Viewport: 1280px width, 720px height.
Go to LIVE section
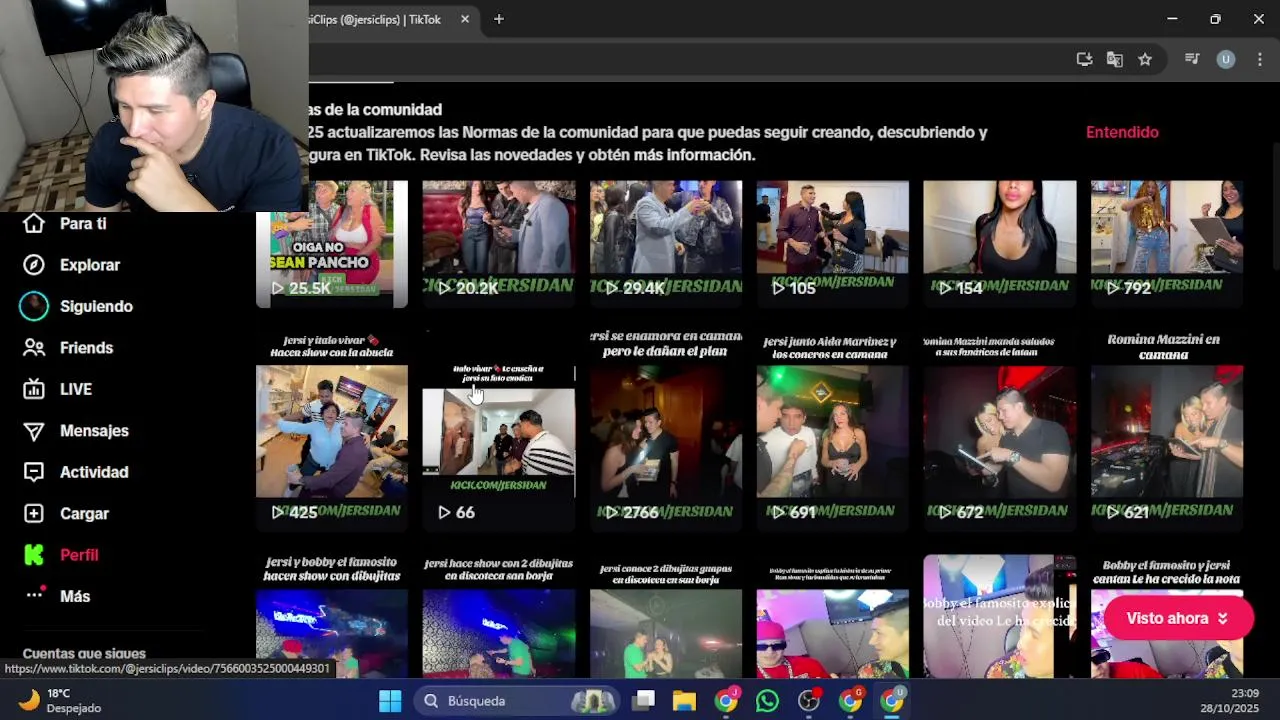pos(76,389)
